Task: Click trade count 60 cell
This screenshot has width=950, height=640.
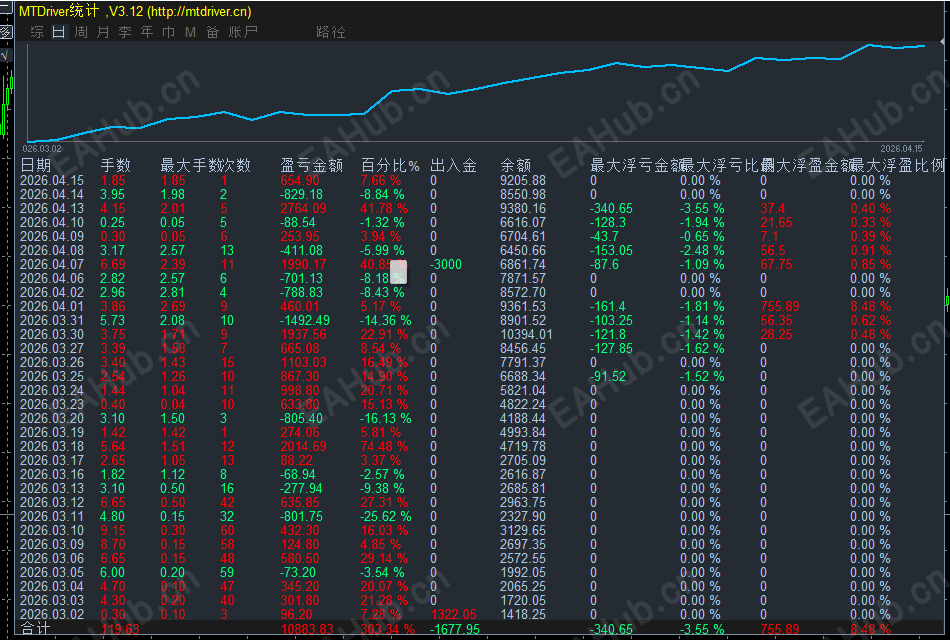Action: [227, 530]
